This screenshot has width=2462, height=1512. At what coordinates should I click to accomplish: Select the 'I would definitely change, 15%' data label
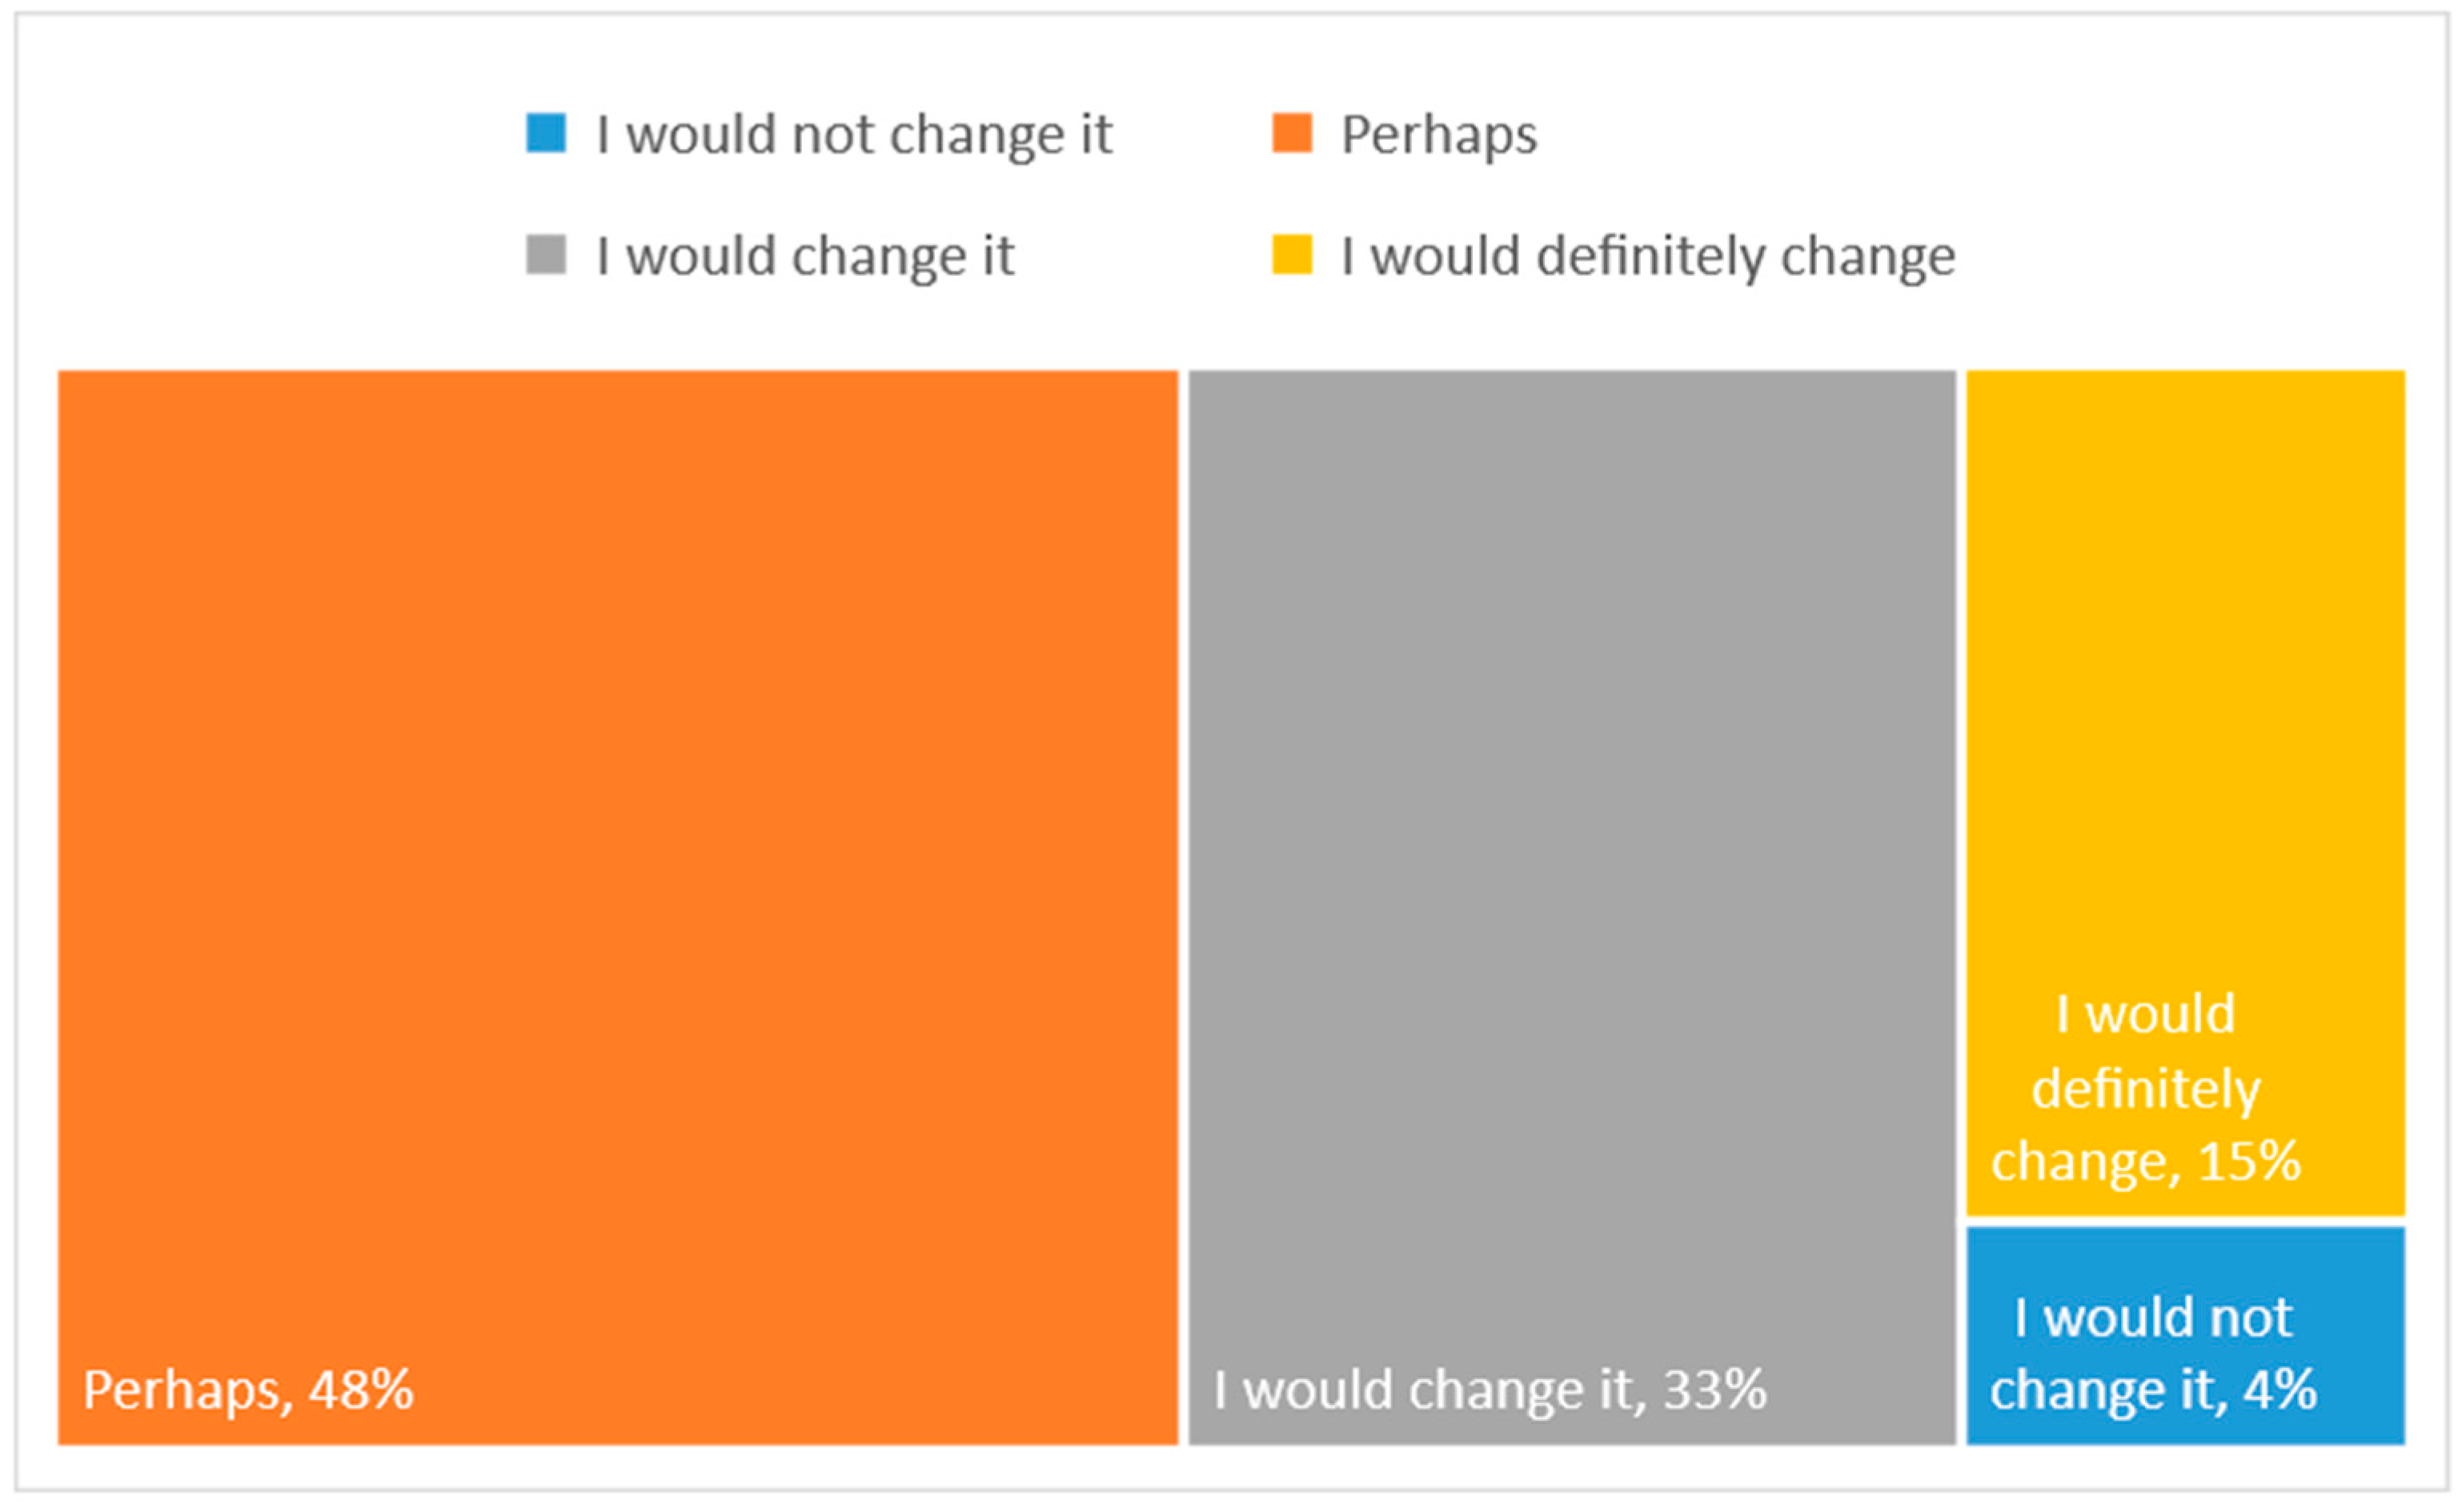(x=2146, y=1088)
